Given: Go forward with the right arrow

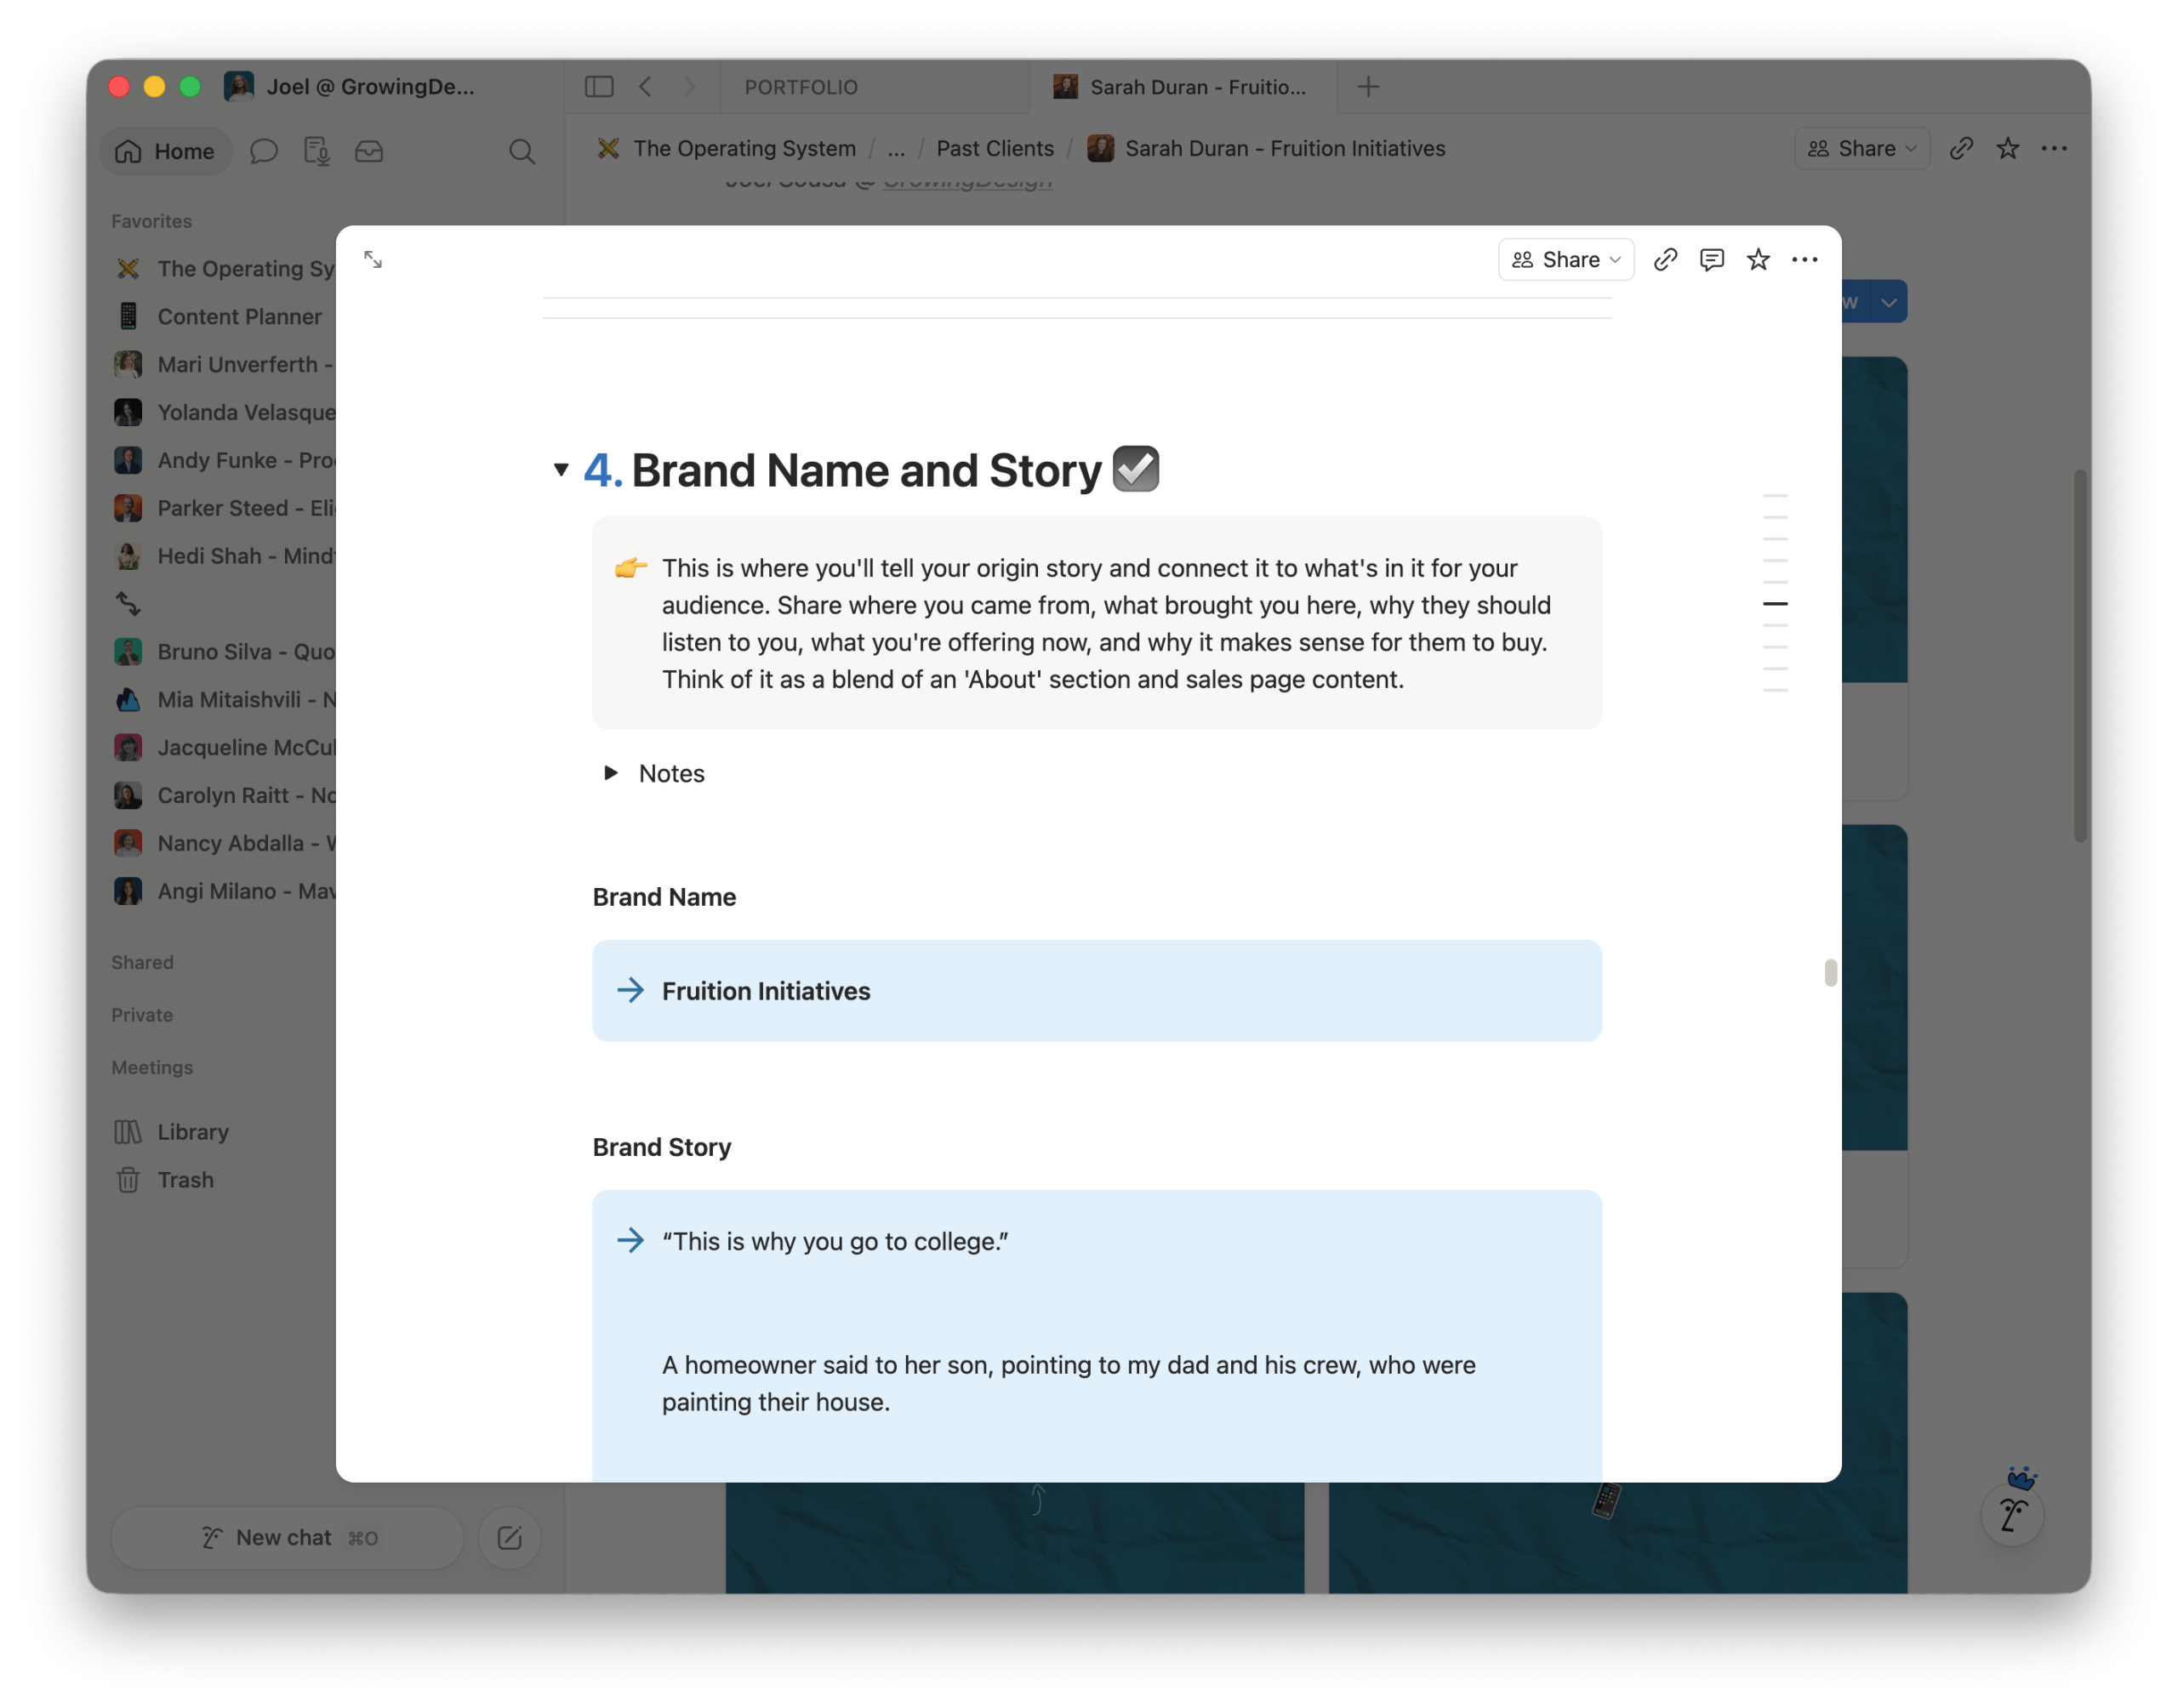Looking at the screenshot, I should [x=689, y=87].
